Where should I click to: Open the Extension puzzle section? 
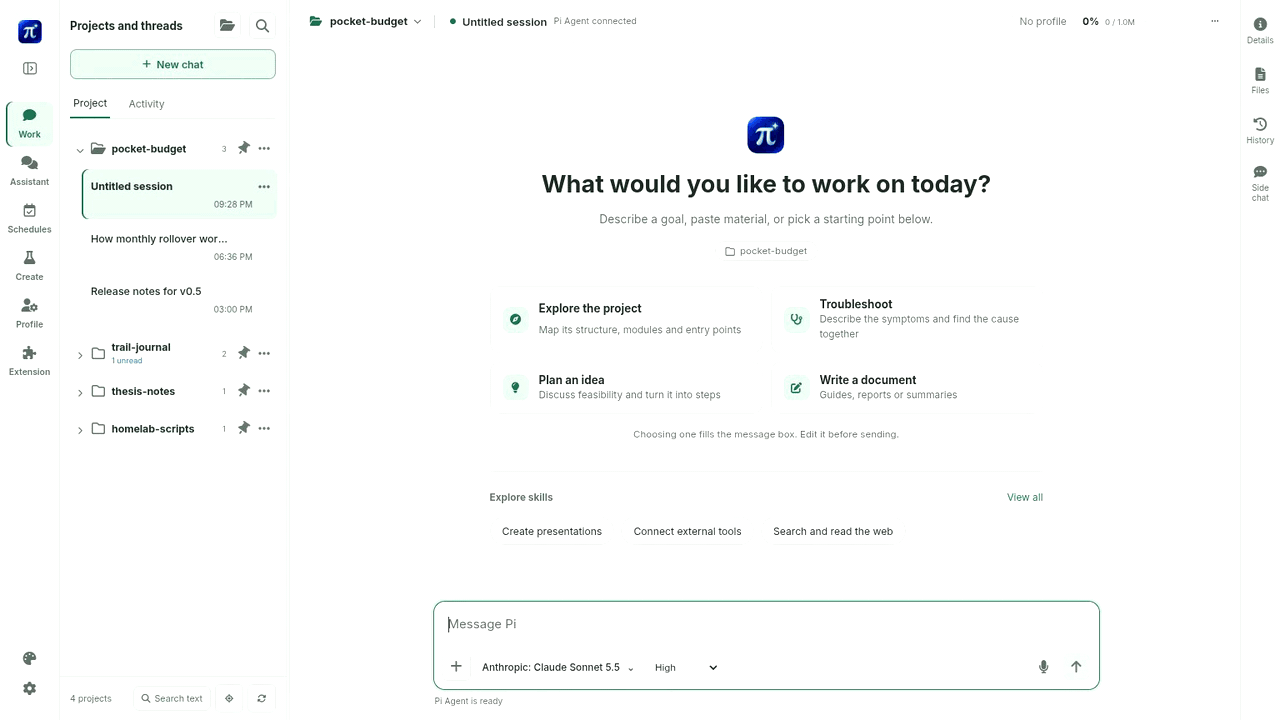pyautogui.click(x=30, y=361)
